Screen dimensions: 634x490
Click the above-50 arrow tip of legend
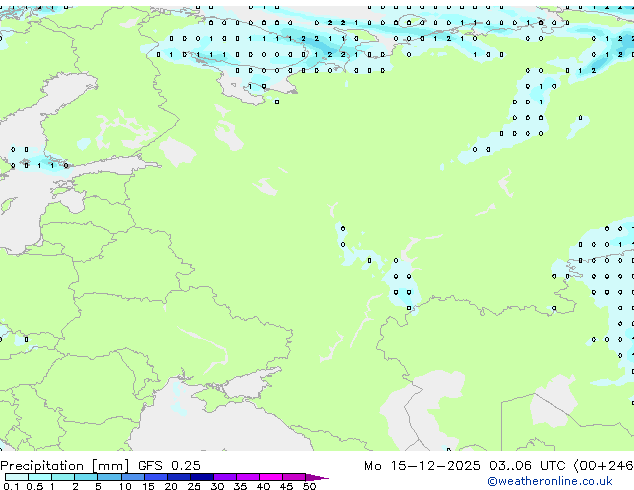317,477
